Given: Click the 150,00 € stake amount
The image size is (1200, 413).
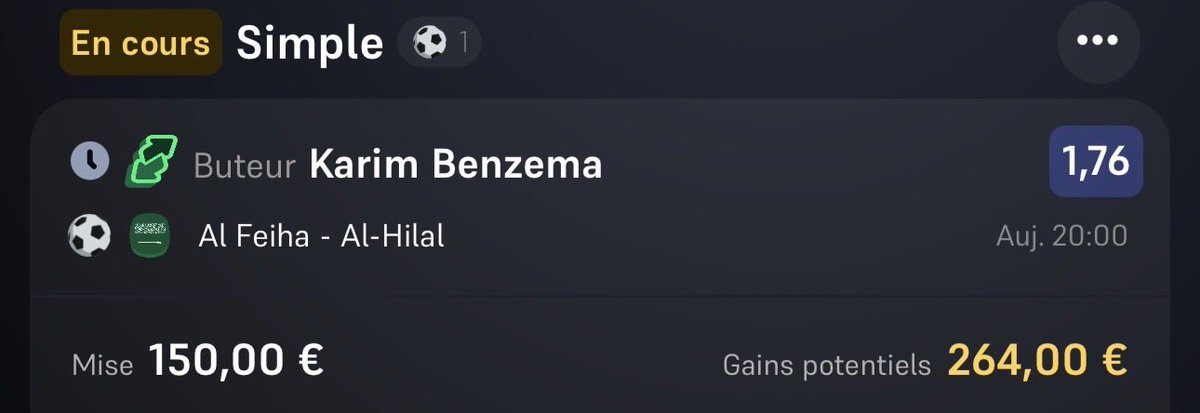Looking at the screenshot, I should pyautogui.click(x=236, y=361).
